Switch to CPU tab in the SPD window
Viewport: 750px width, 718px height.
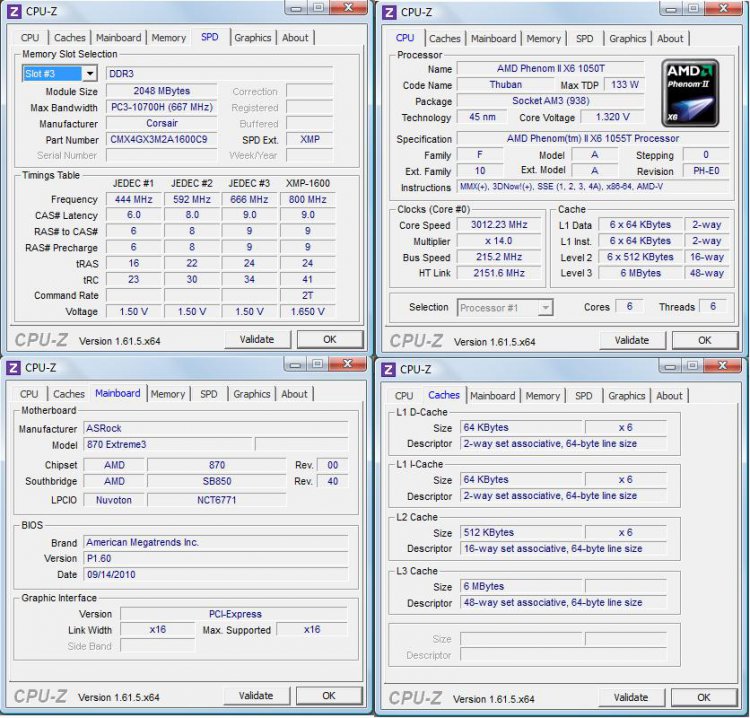tap(30, 38)
